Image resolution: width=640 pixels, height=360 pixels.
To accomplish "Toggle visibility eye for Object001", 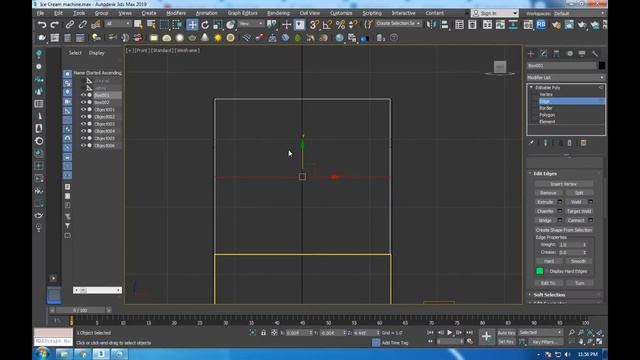I will 83,109.
